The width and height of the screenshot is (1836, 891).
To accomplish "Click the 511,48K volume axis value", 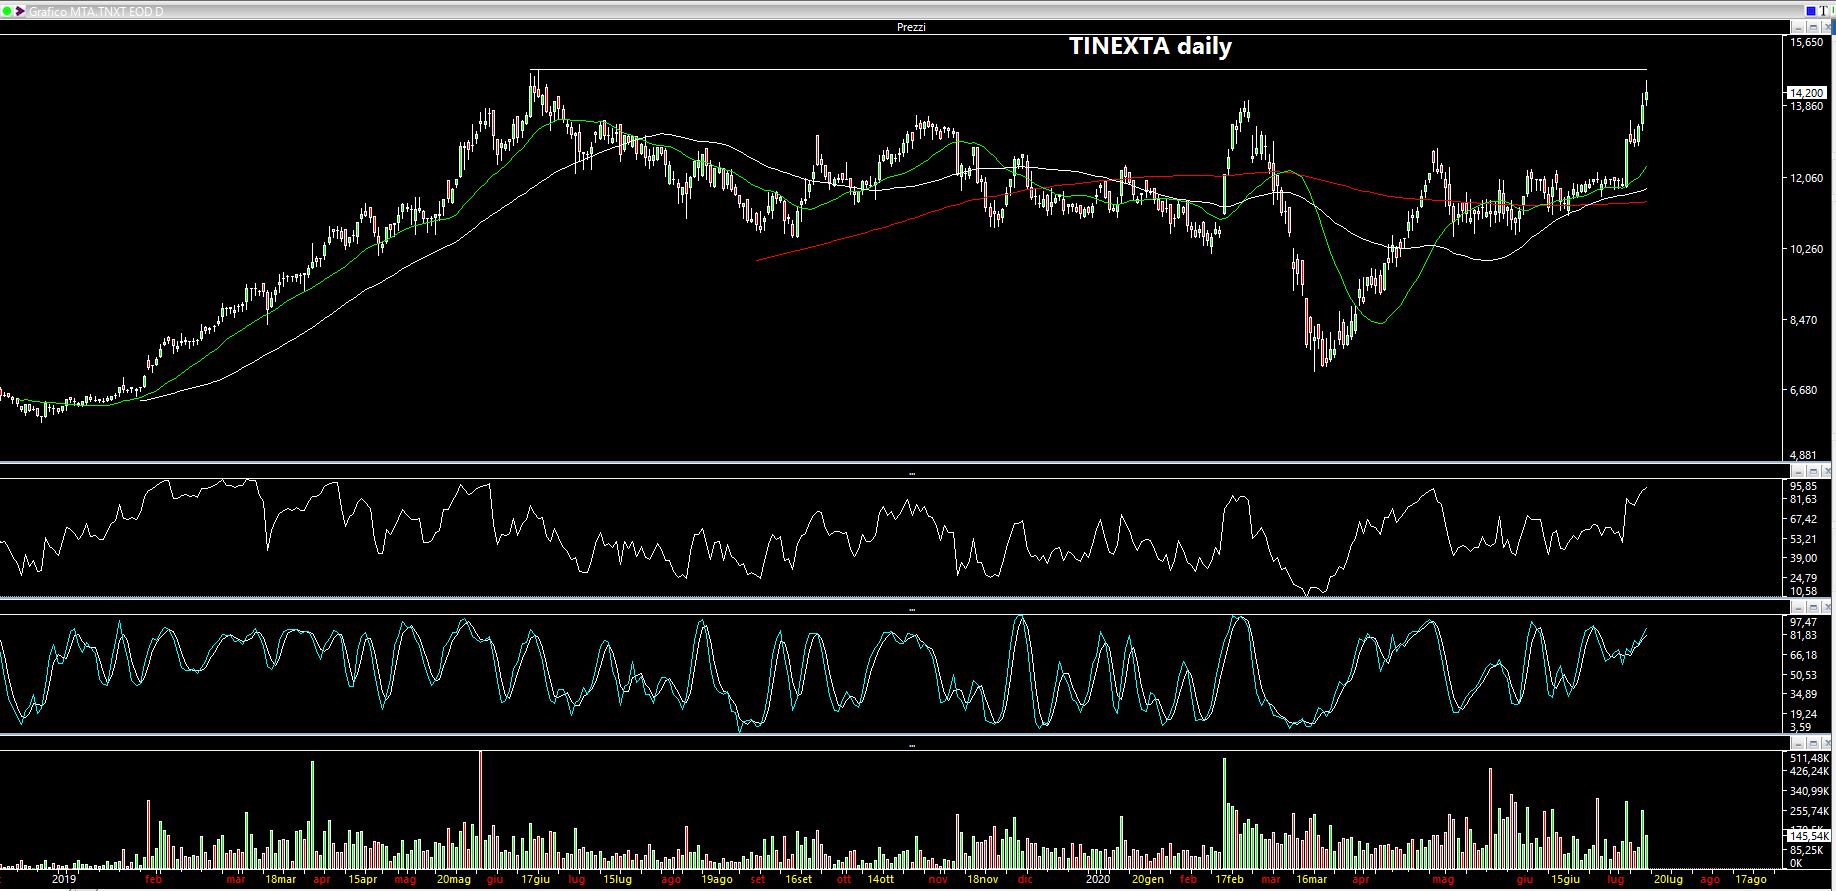I will coord(1808,758).
